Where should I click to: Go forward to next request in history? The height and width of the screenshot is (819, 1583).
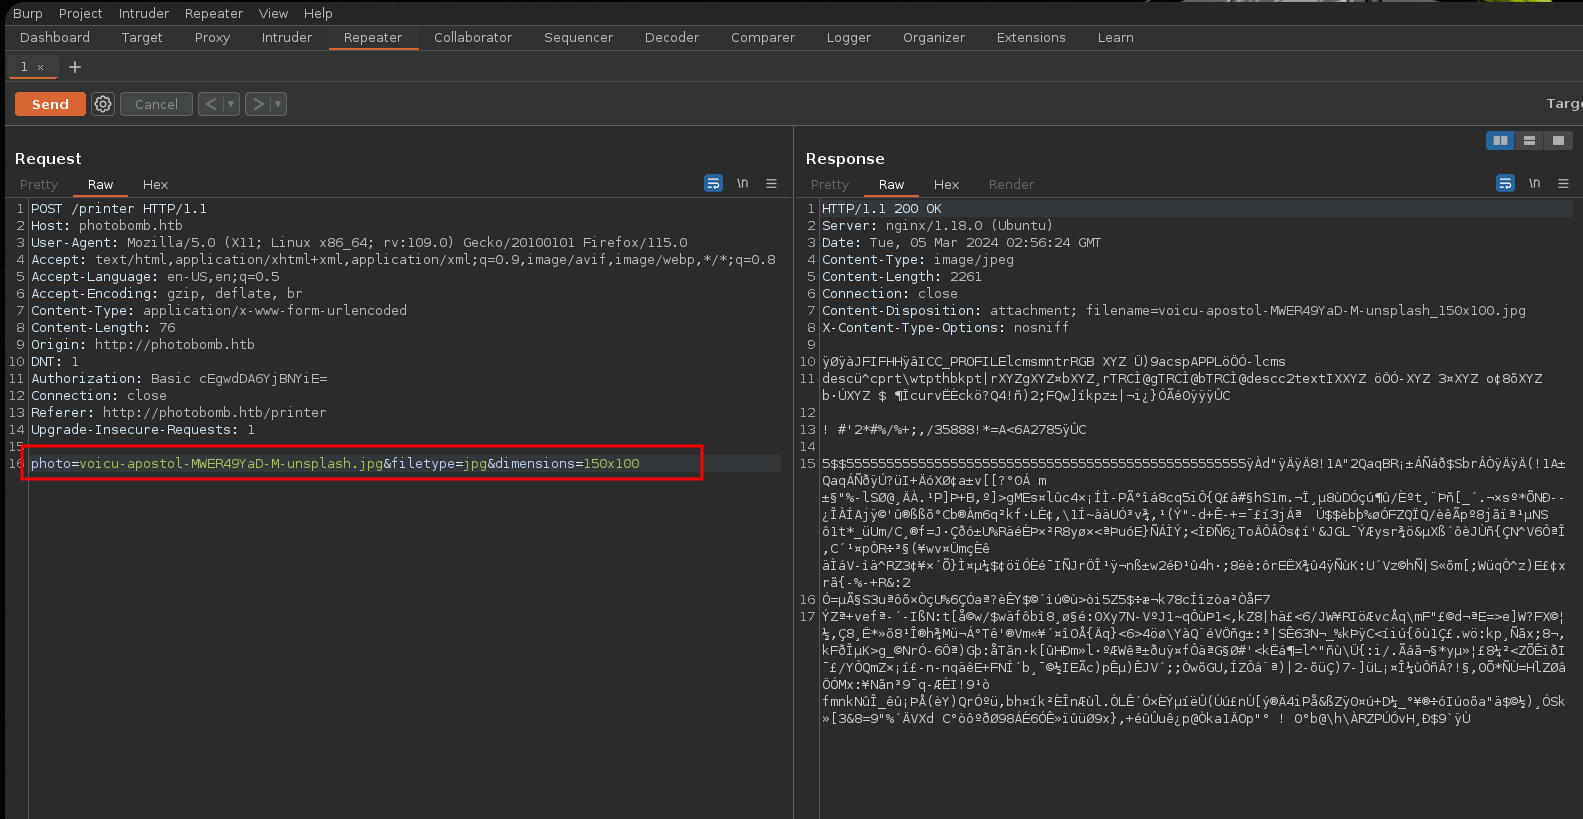coord(258,104)
